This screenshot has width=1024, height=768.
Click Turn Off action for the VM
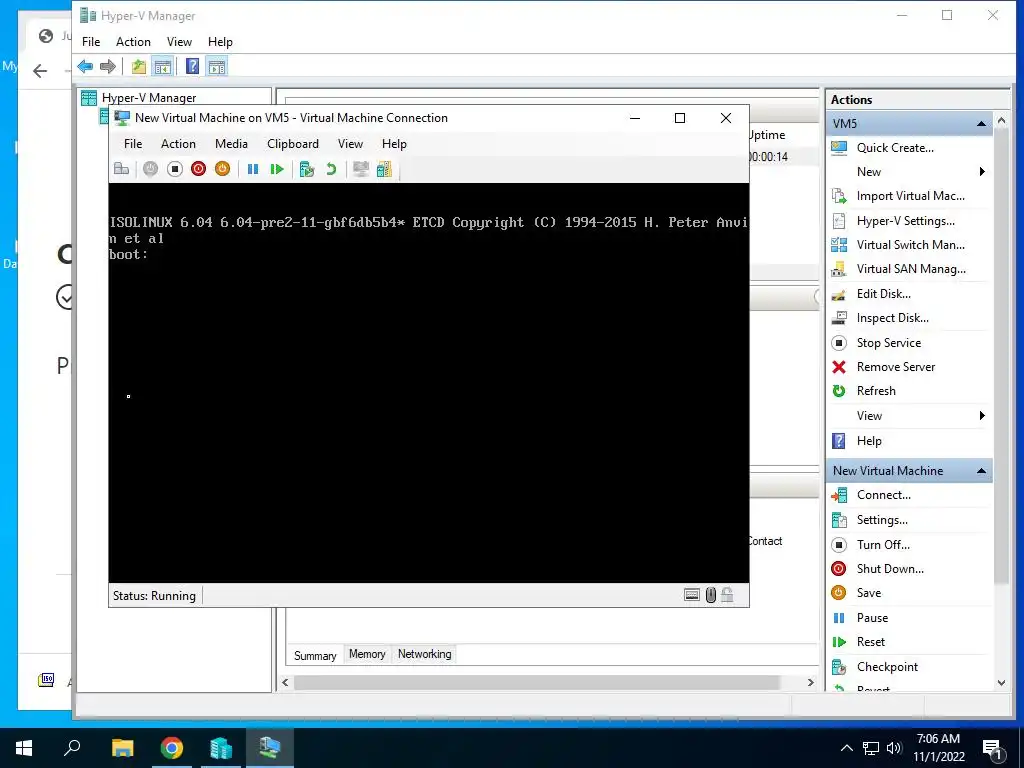pyautogui.click(x=883, y=545)
